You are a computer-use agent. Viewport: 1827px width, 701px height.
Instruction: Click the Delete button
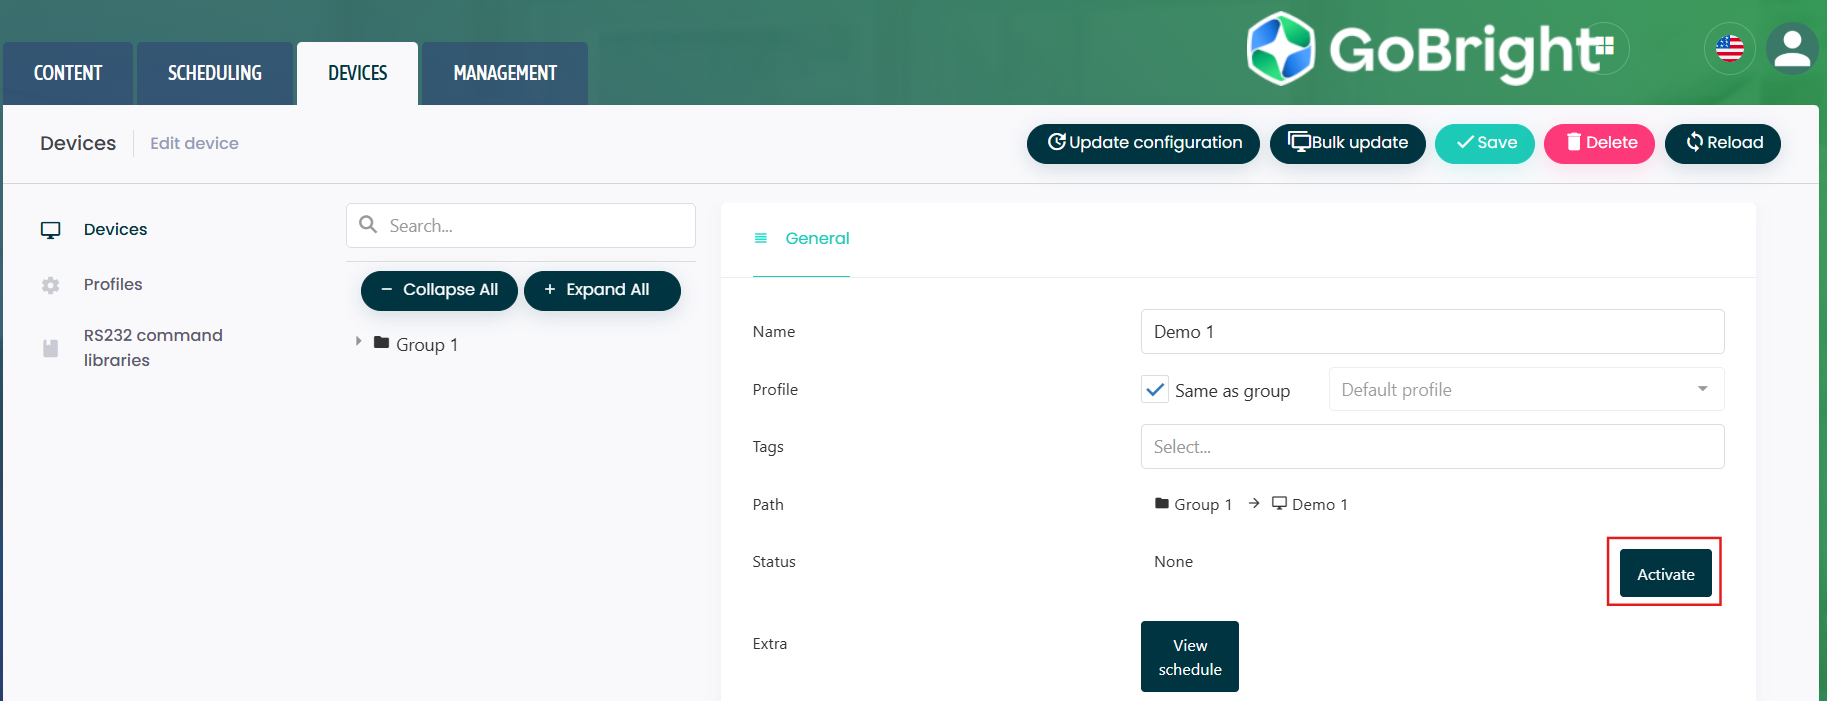pyautogui.click(x=1598, y=143)
